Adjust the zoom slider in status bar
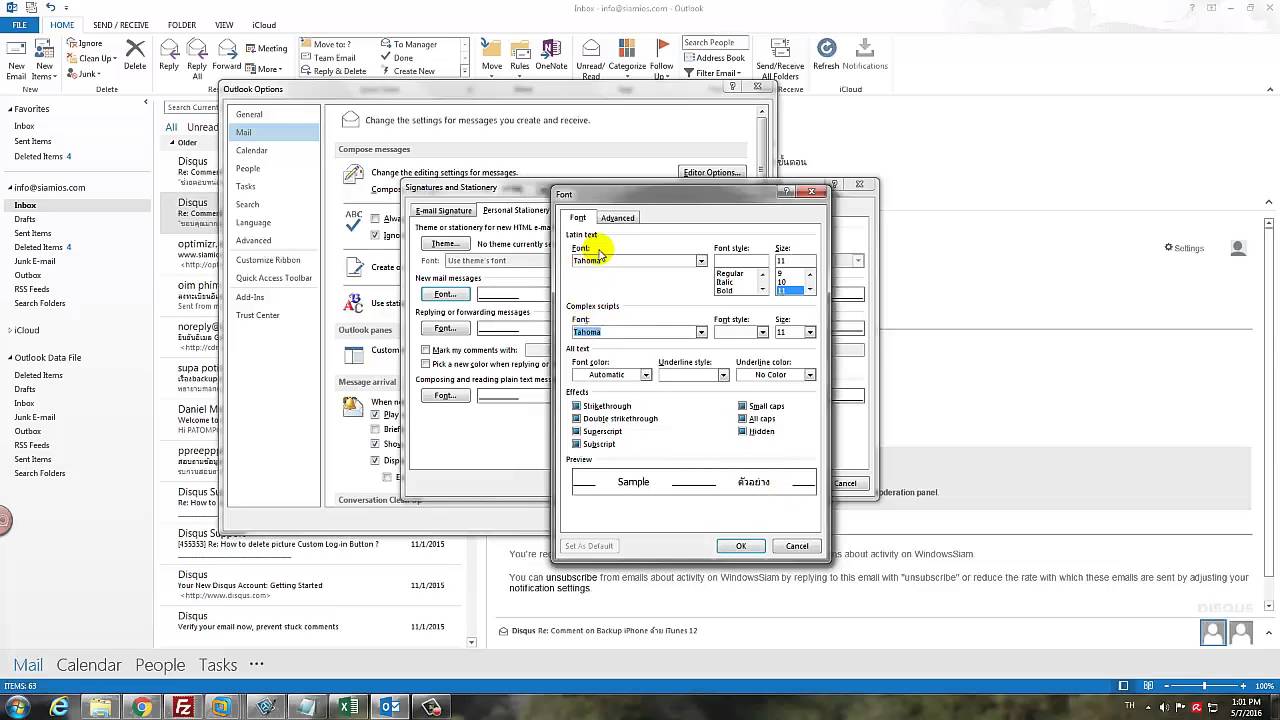The image size is (1280, 720). [x=1204, y=686]
